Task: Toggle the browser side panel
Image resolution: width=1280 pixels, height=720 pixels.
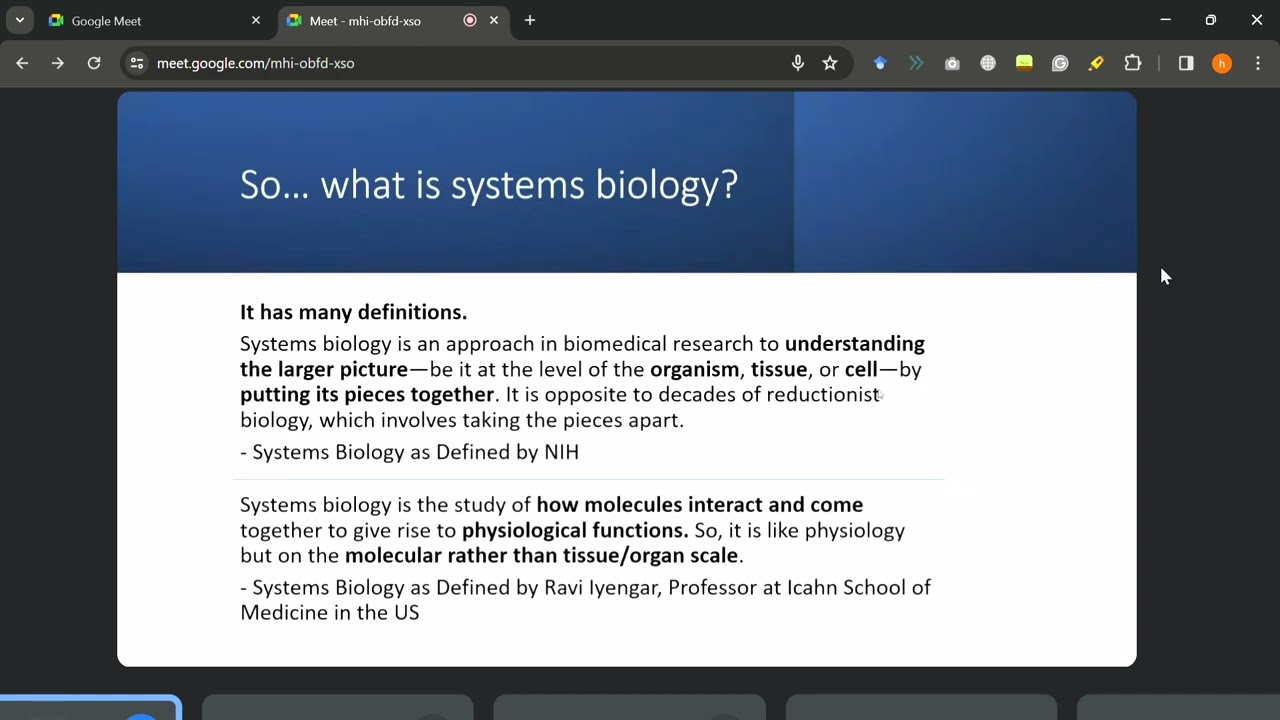Action: 1186,63
